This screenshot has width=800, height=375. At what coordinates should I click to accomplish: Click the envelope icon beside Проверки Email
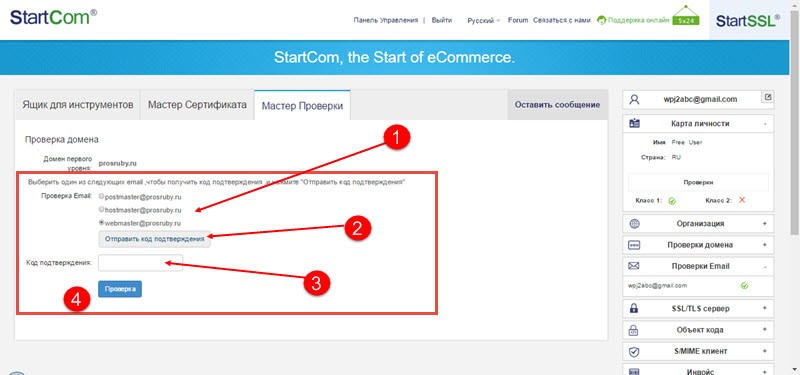634,266
